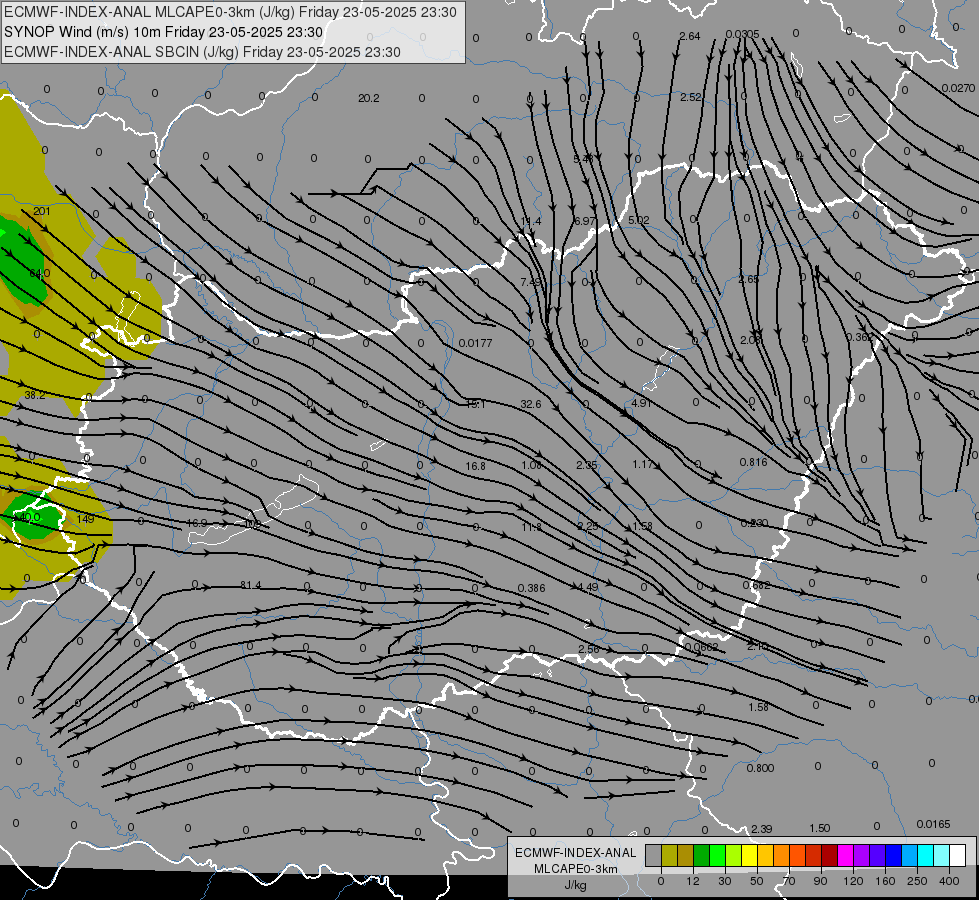The width and height of the screenshot is (979, 900).
Task: Click the map value 5.02
Action: coord(639,220)
